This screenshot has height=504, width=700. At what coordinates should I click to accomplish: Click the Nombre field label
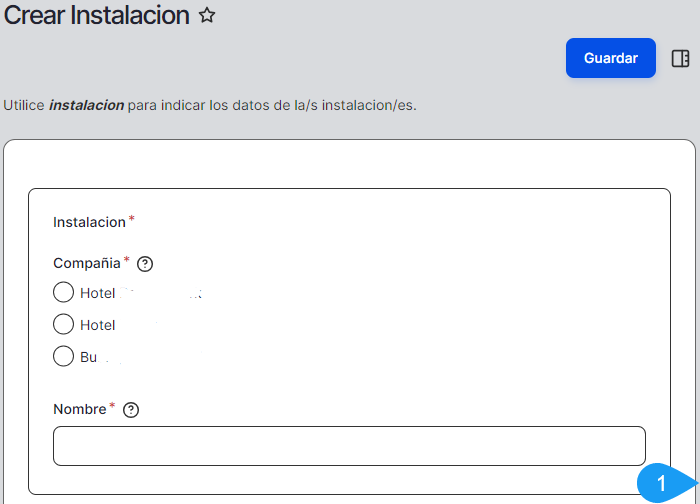[x=79, y=410]
